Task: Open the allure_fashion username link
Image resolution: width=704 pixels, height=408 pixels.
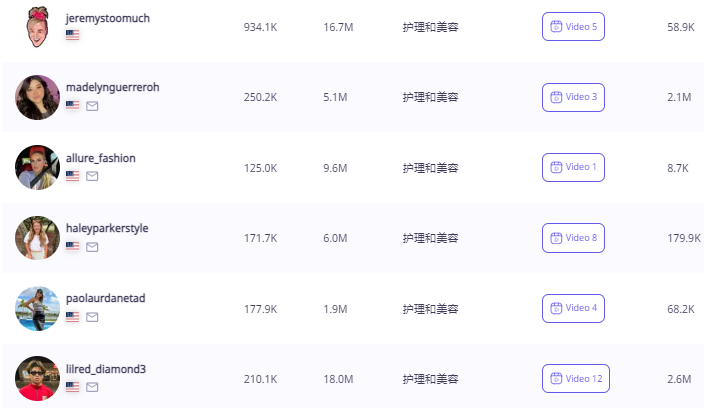Action: click(x=101, y=158)
